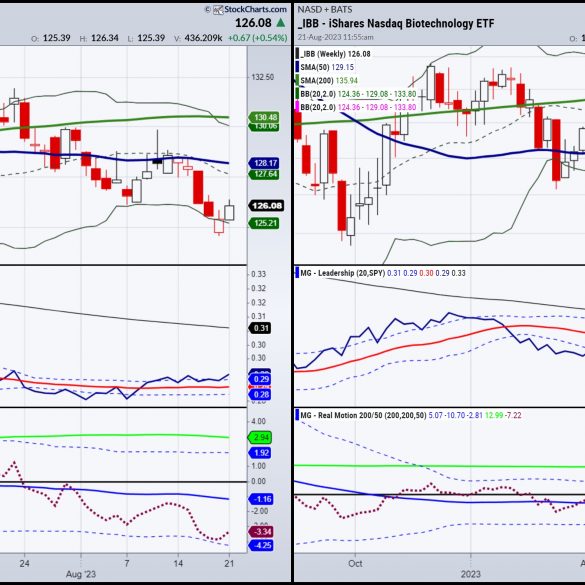Click the 21 date label on daily chart
This screenshot has width=585, height=585.
coord(229,563)
